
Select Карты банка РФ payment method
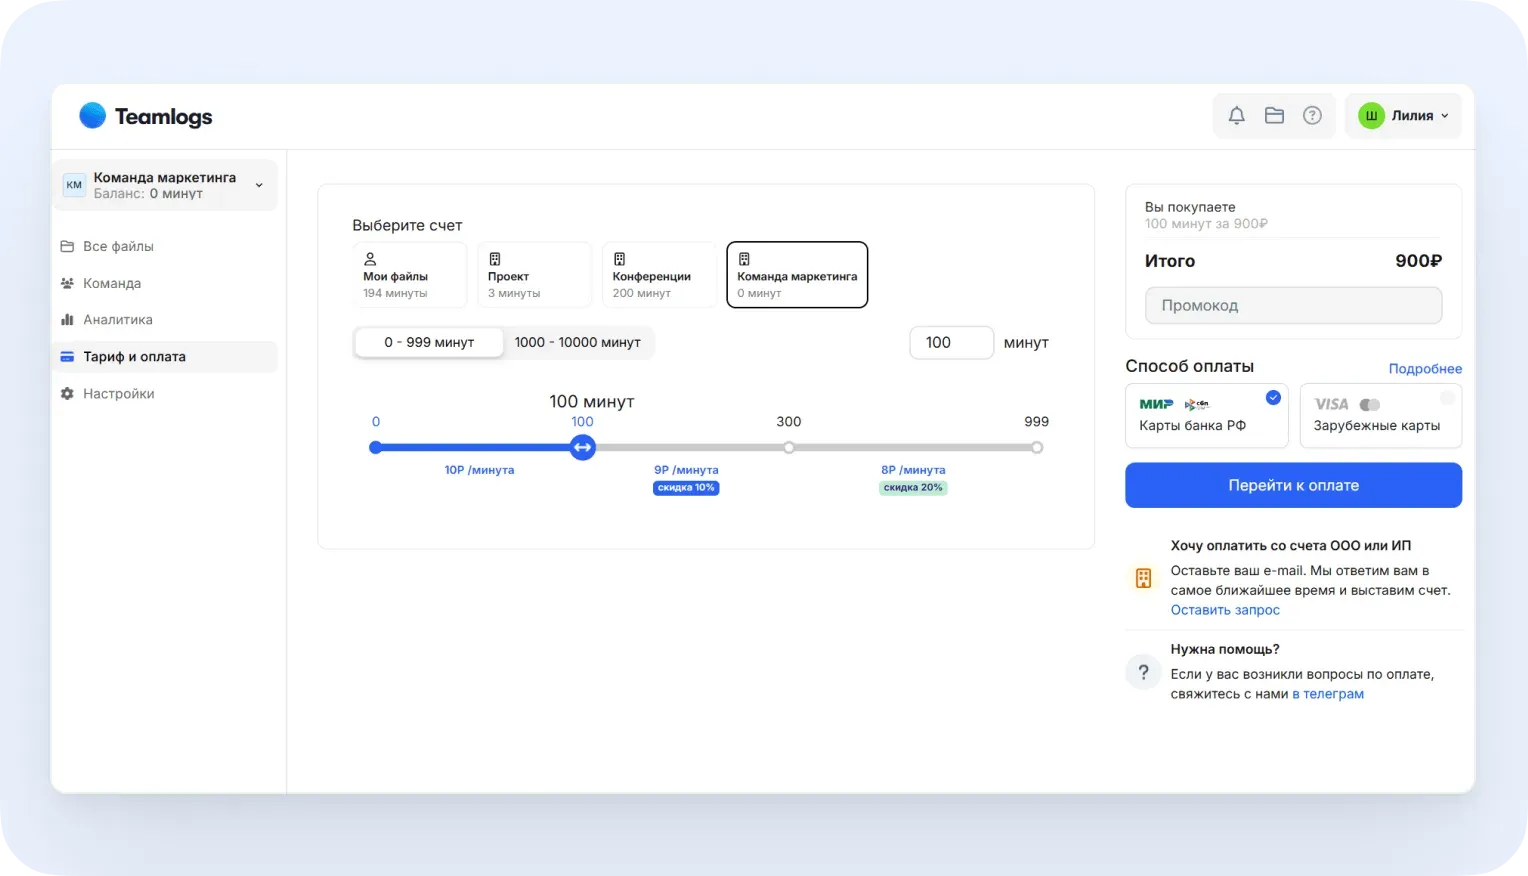tap(1206, 415)
